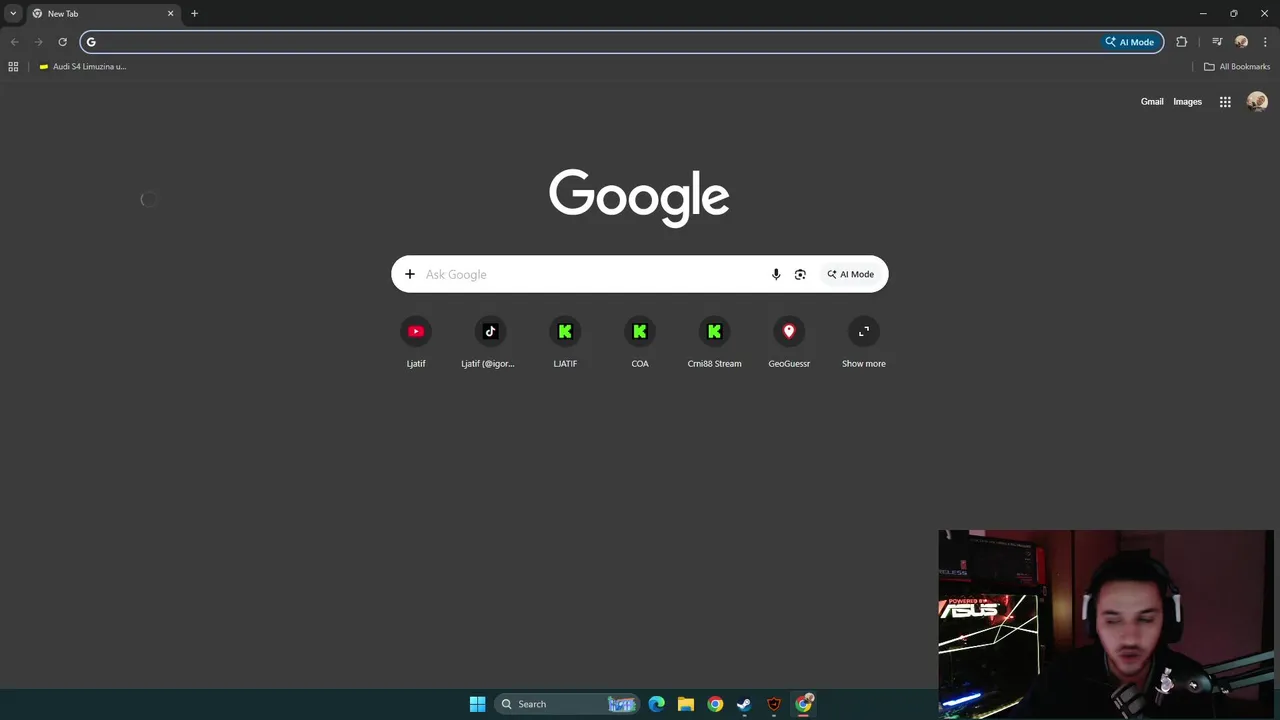Open the Chrome Extensions puzzle icon

pos(1182,42)
